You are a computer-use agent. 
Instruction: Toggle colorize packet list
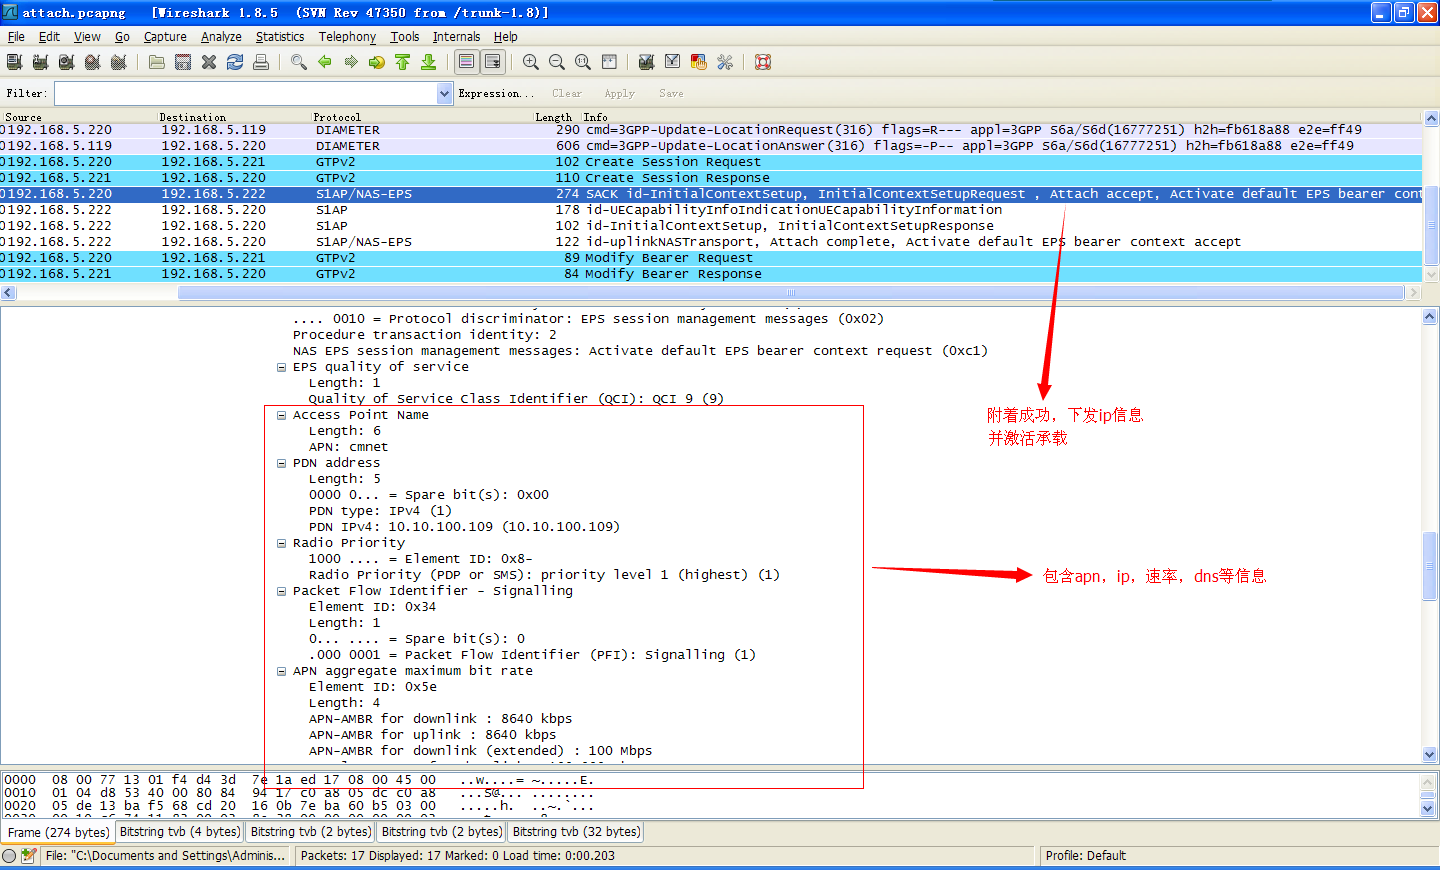pos(467,62)
